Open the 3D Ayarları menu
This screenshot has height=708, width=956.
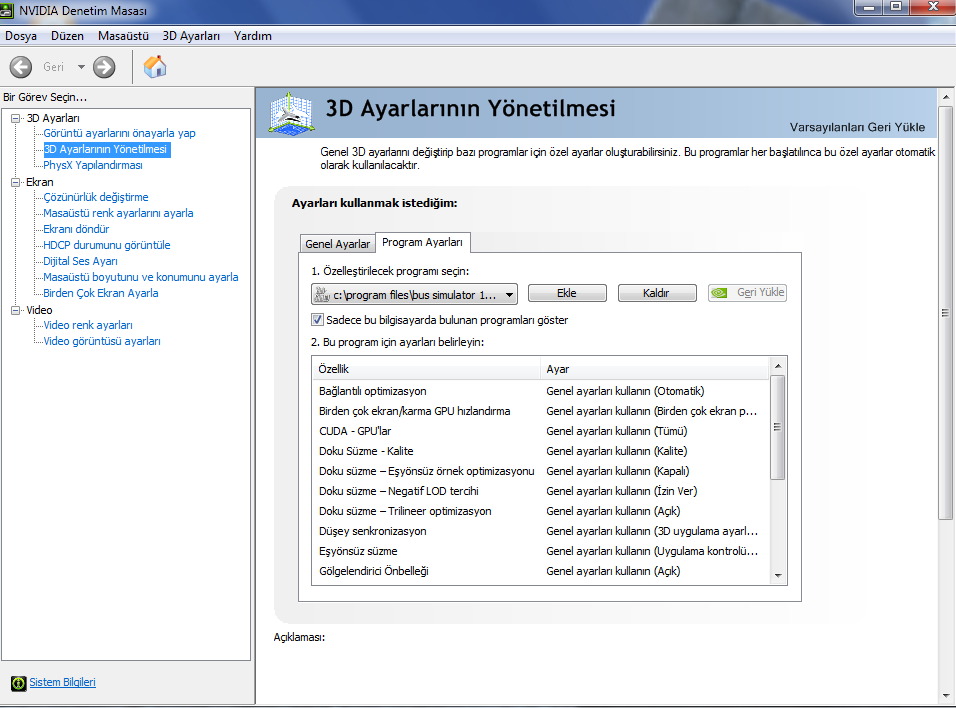pos(191,36)
